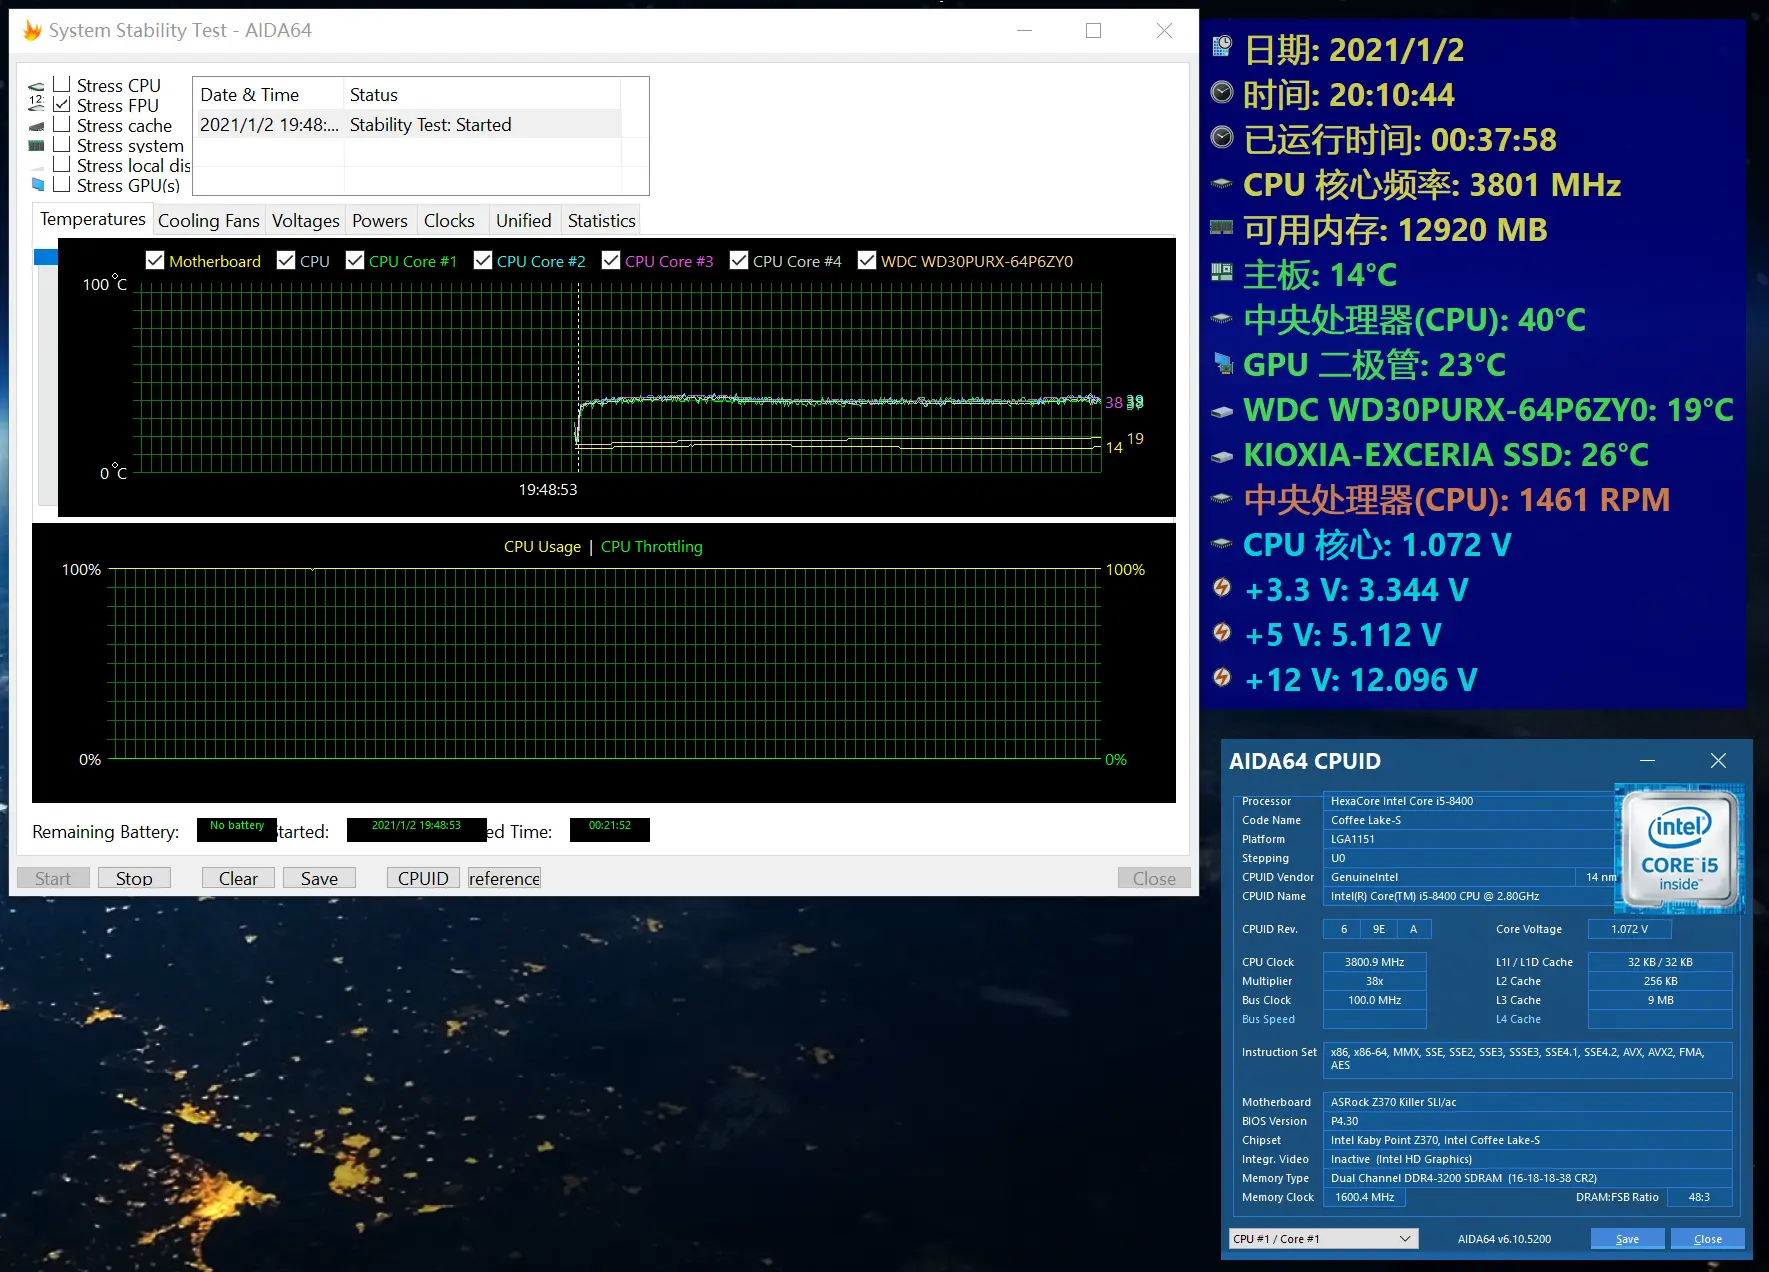Enable the Stress local disks checkbox

[x=62, y=165]
